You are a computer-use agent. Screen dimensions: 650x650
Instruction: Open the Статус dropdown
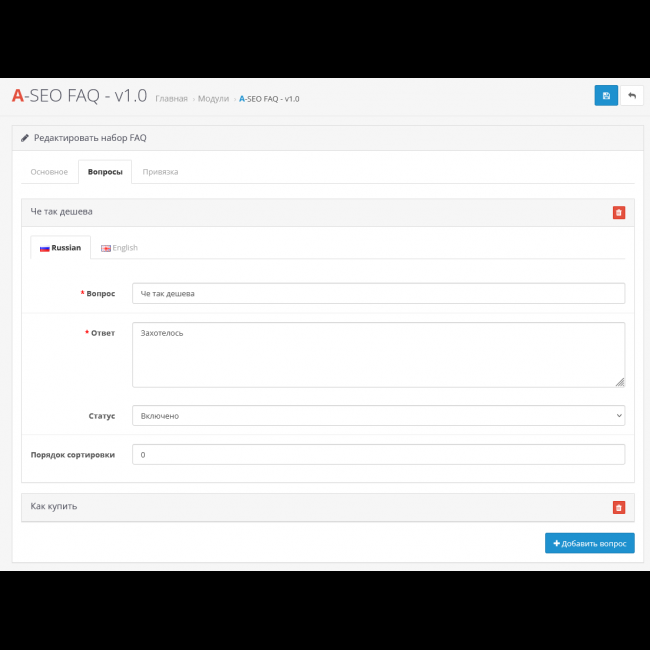pos(378,415)
